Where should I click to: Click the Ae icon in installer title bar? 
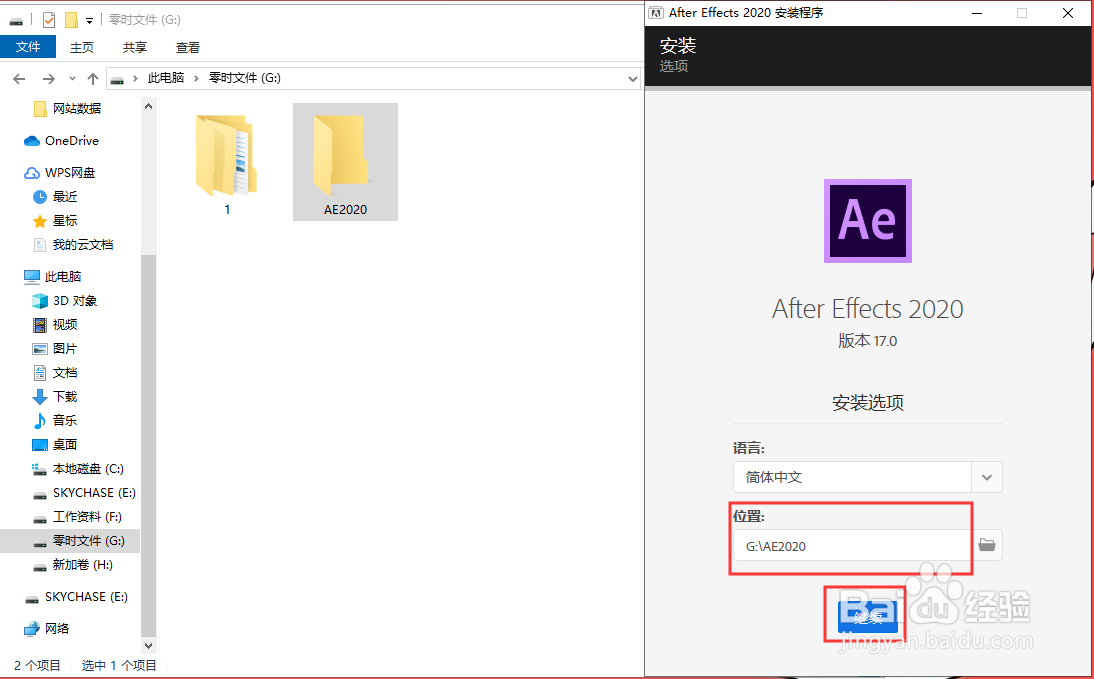657,13
